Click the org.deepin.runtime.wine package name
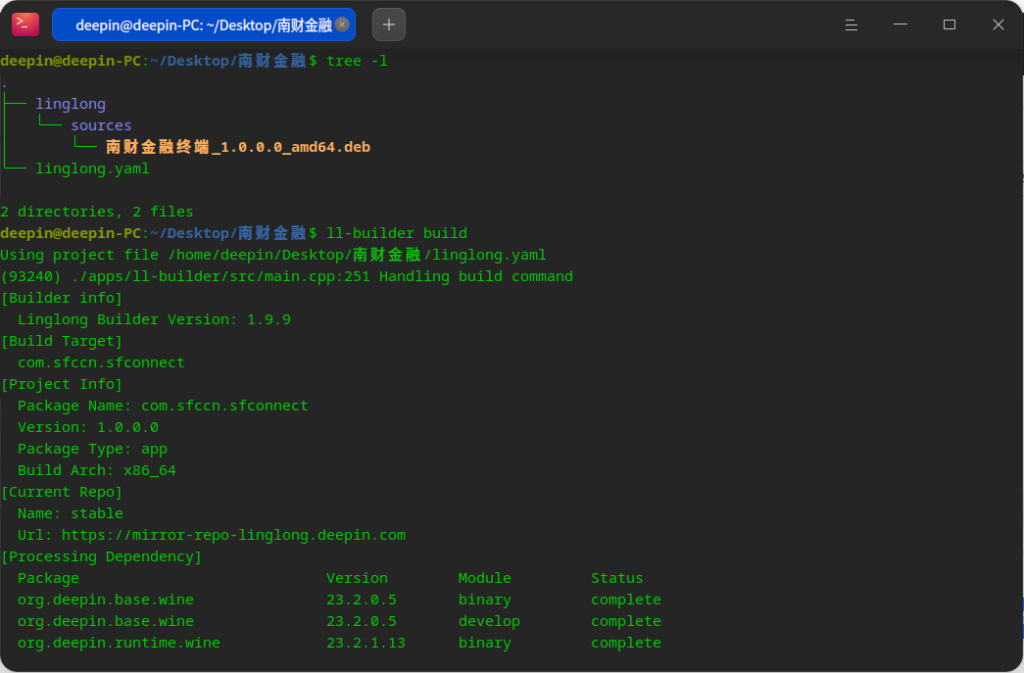Screen dimensions: 1024x673 point(118,643)
